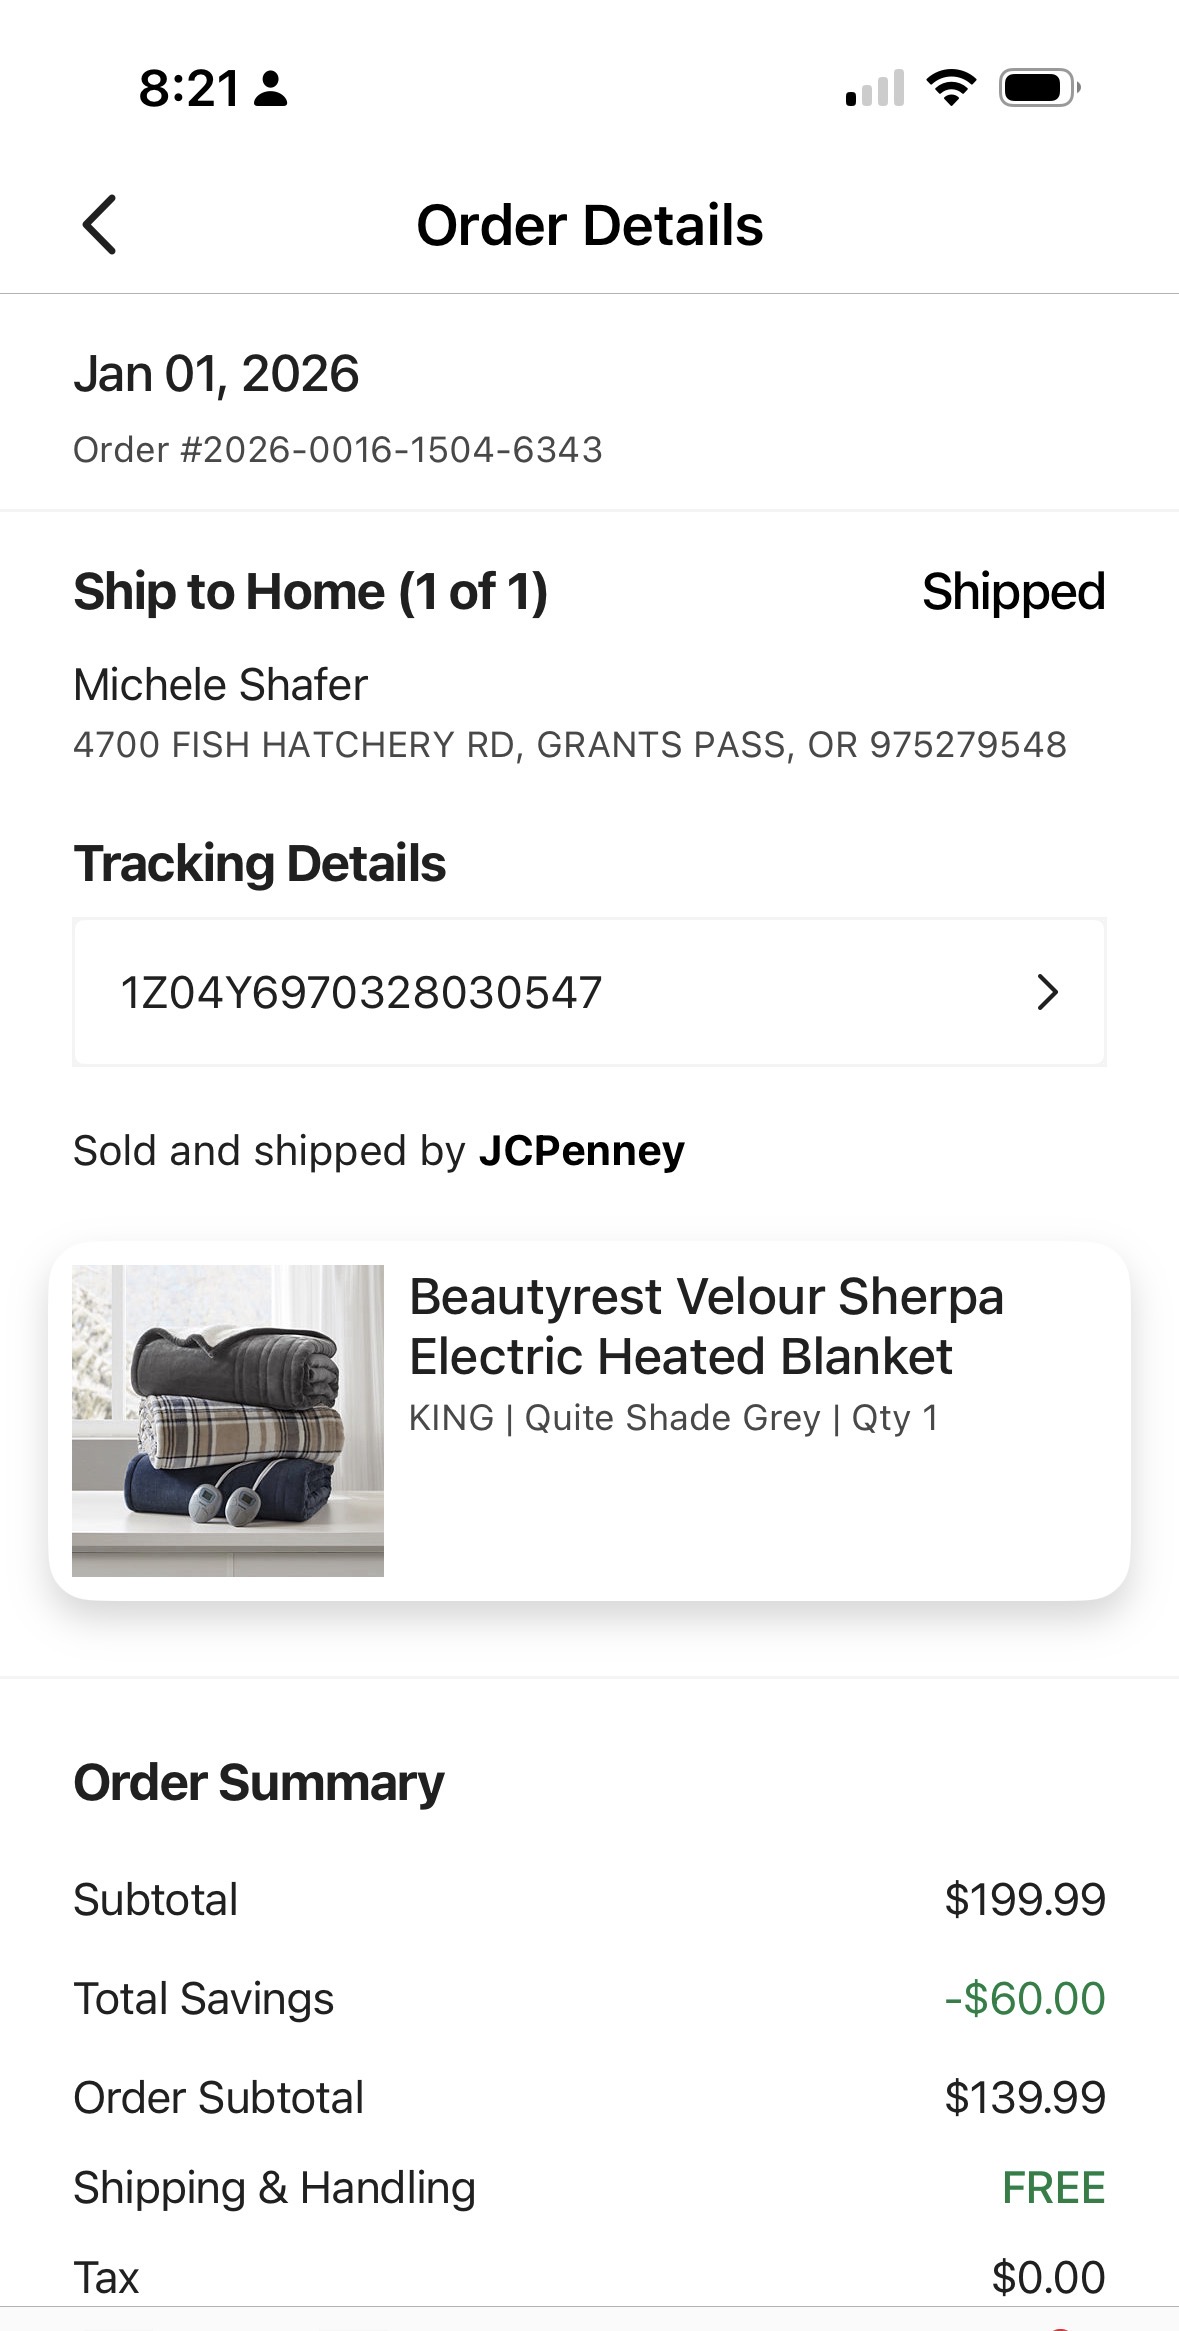Tap the 8:21 clock in status bar
Viewport: 1179px width, 2331px height.
tap(189, 88)
